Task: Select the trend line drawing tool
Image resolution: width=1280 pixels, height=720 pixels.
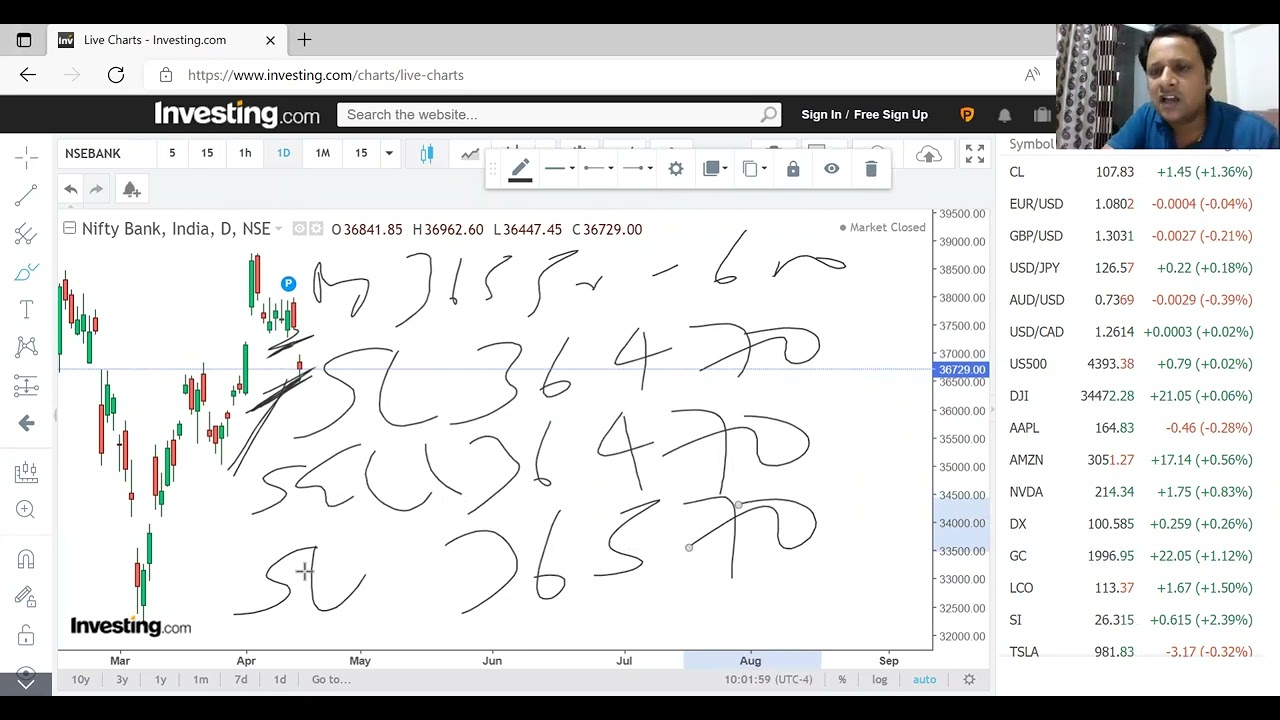Action: pyautogui.click(x=27, y=196)
